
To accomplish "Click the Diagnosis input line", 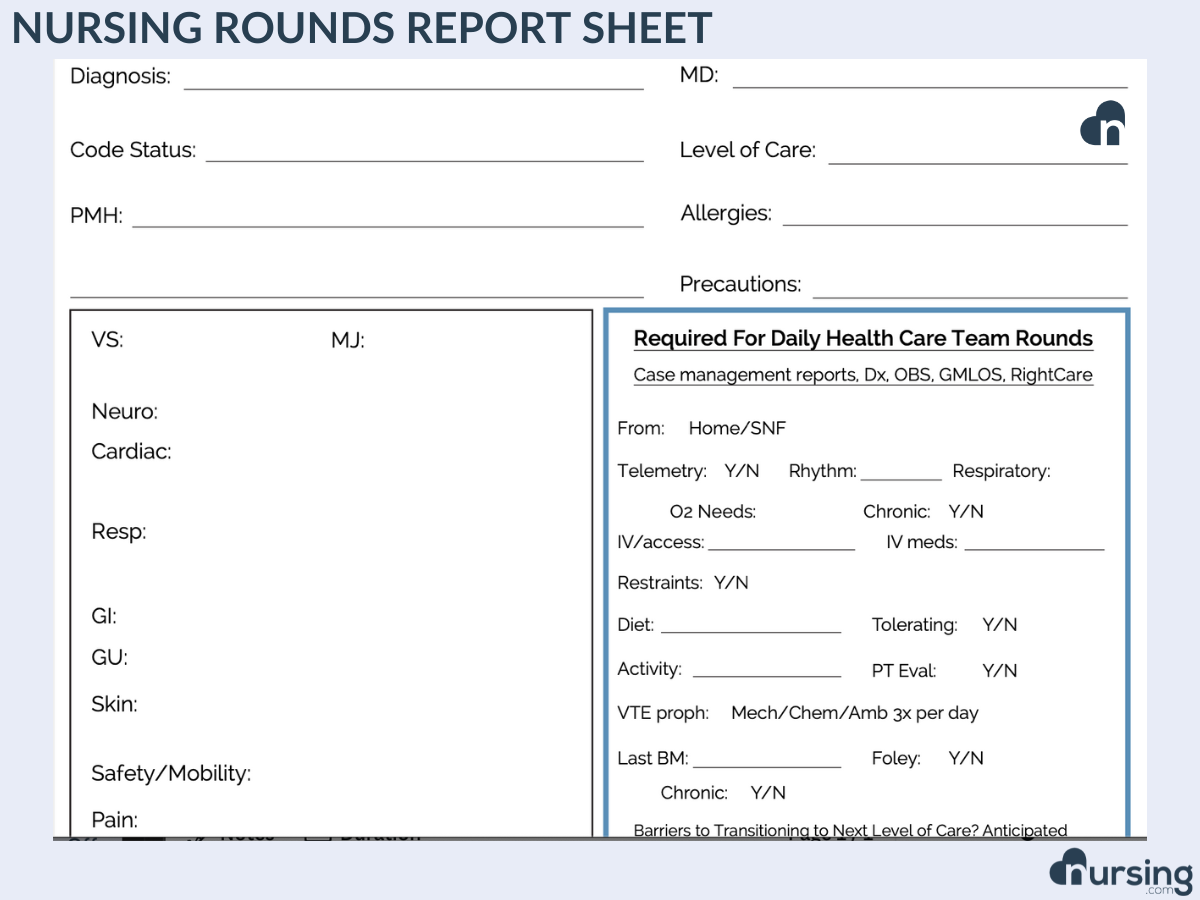I will click(x=412, y=84).
